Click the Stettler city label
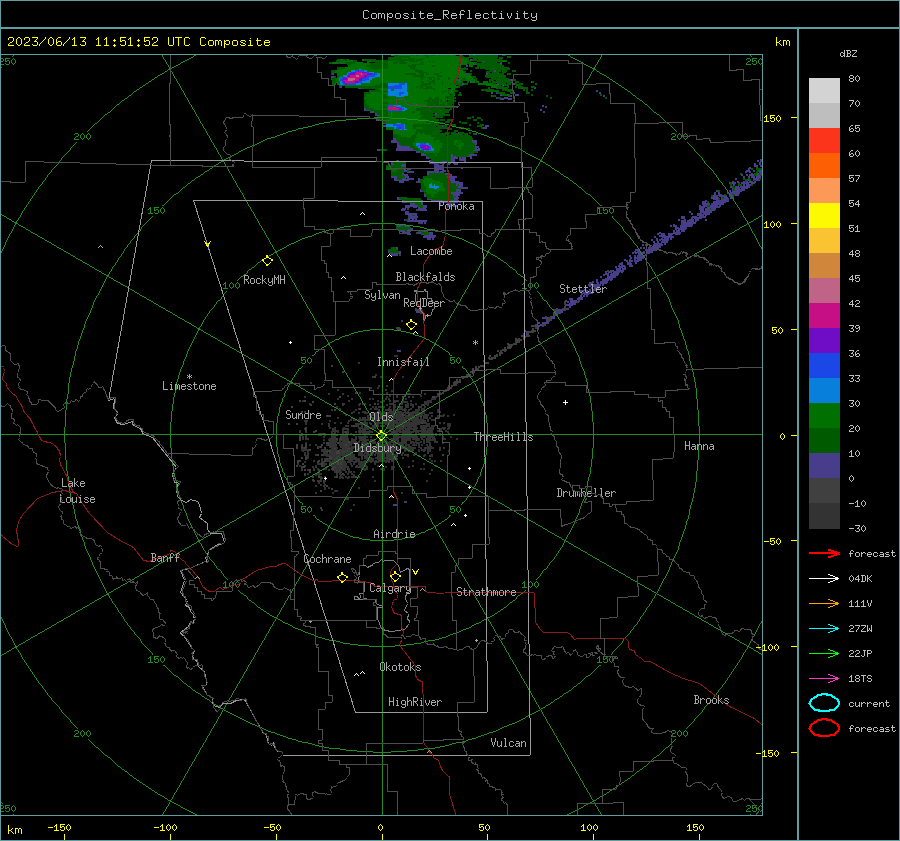 click(x=583, y=289)
